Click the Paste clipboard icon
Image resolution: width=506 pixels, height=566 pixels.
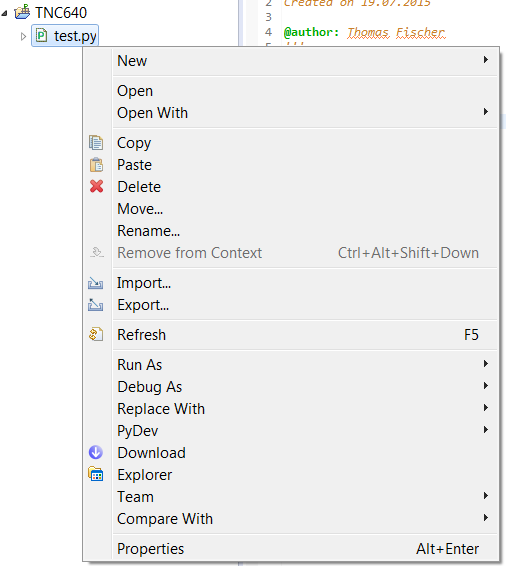[x=96, y=165]
